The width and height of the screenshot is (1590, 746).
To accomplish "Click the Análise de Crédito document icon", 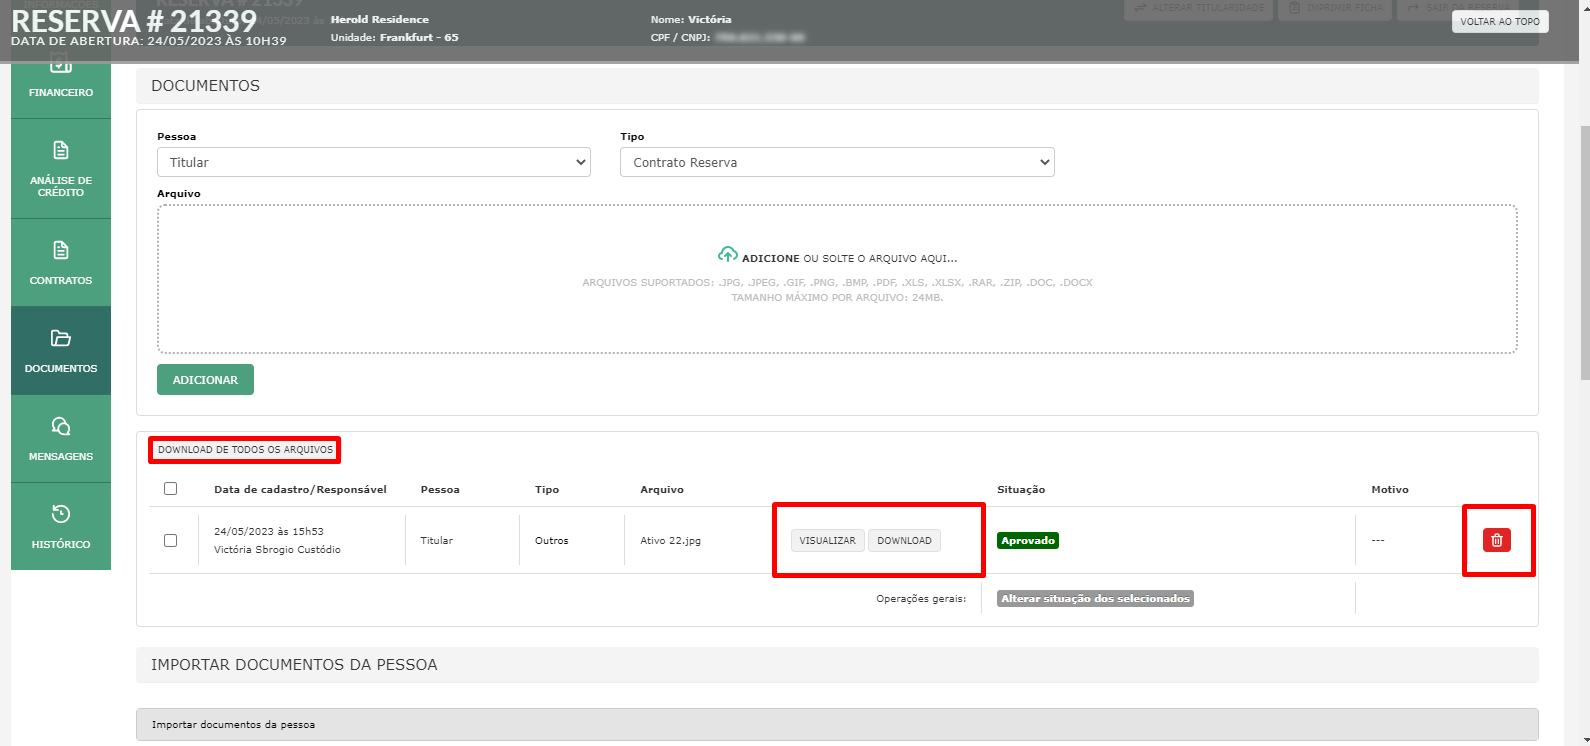I will point(61,150).
